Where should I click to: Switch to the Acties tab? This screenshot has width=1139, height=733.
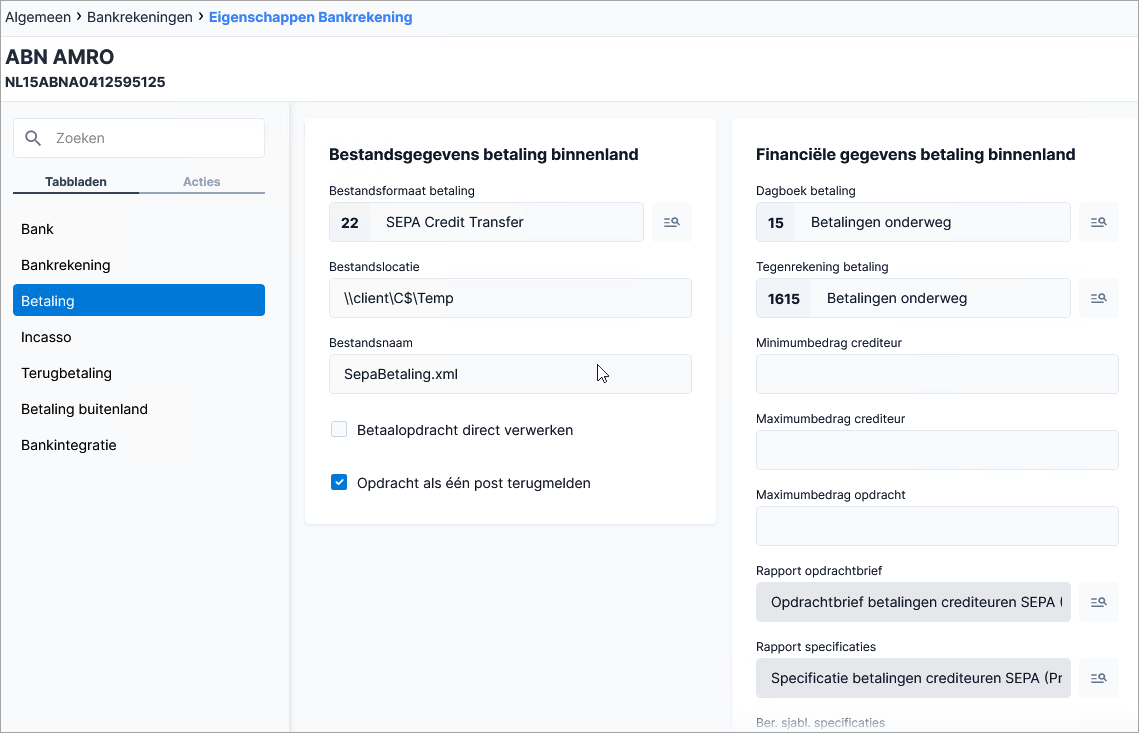[202, 182]
